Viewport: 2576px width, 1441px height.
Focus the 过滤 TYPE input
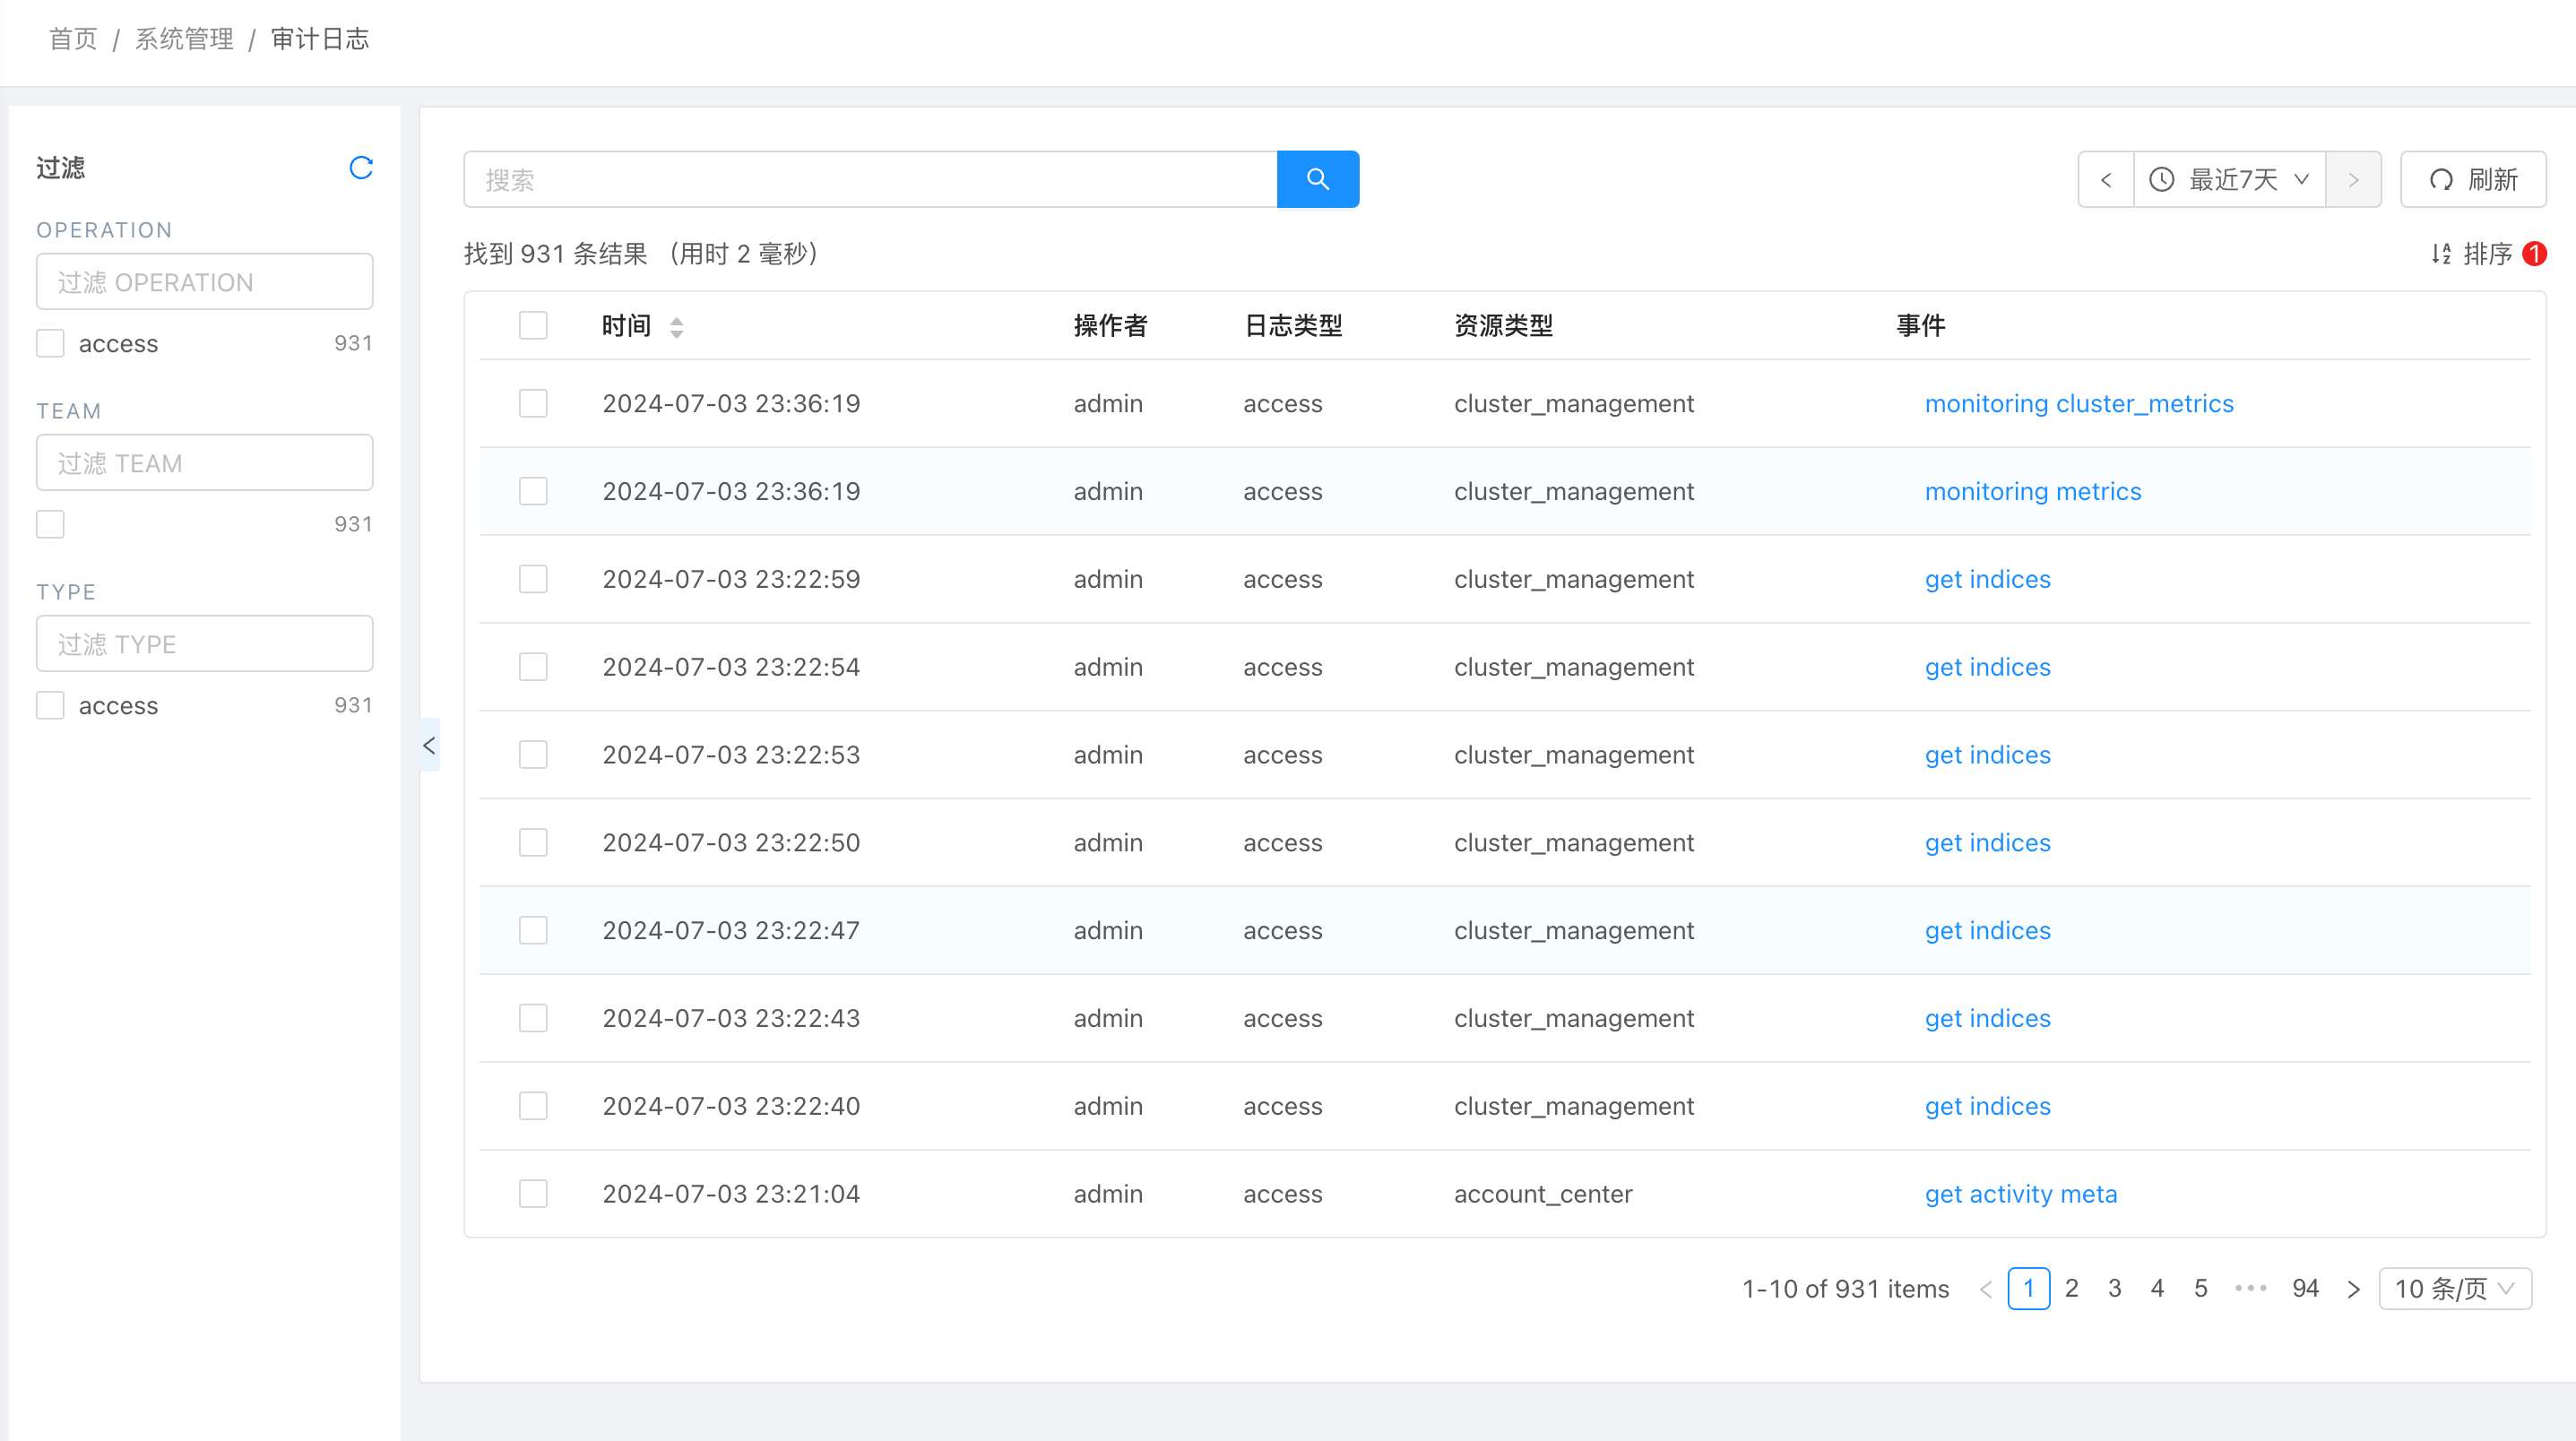click(205, 644)
